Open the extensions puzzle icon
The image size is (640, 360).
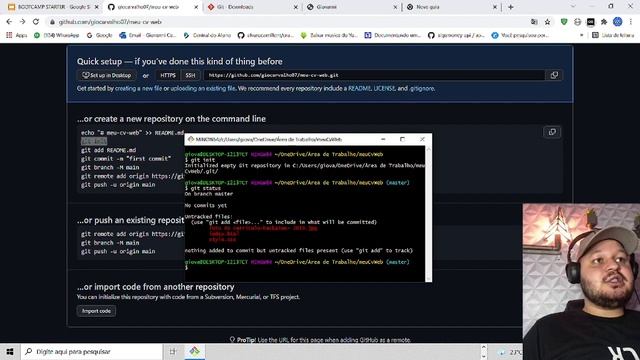click(604, 22)
